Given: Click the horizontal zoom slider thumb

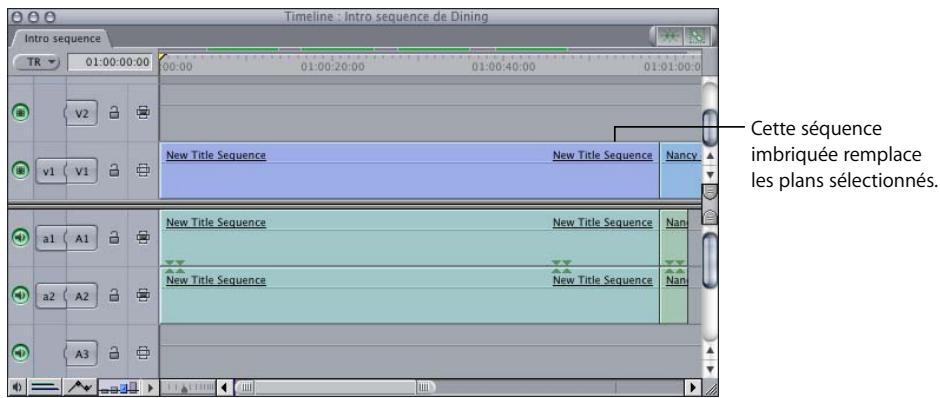Looking at the screenshot, I should (x=336, y=387).
